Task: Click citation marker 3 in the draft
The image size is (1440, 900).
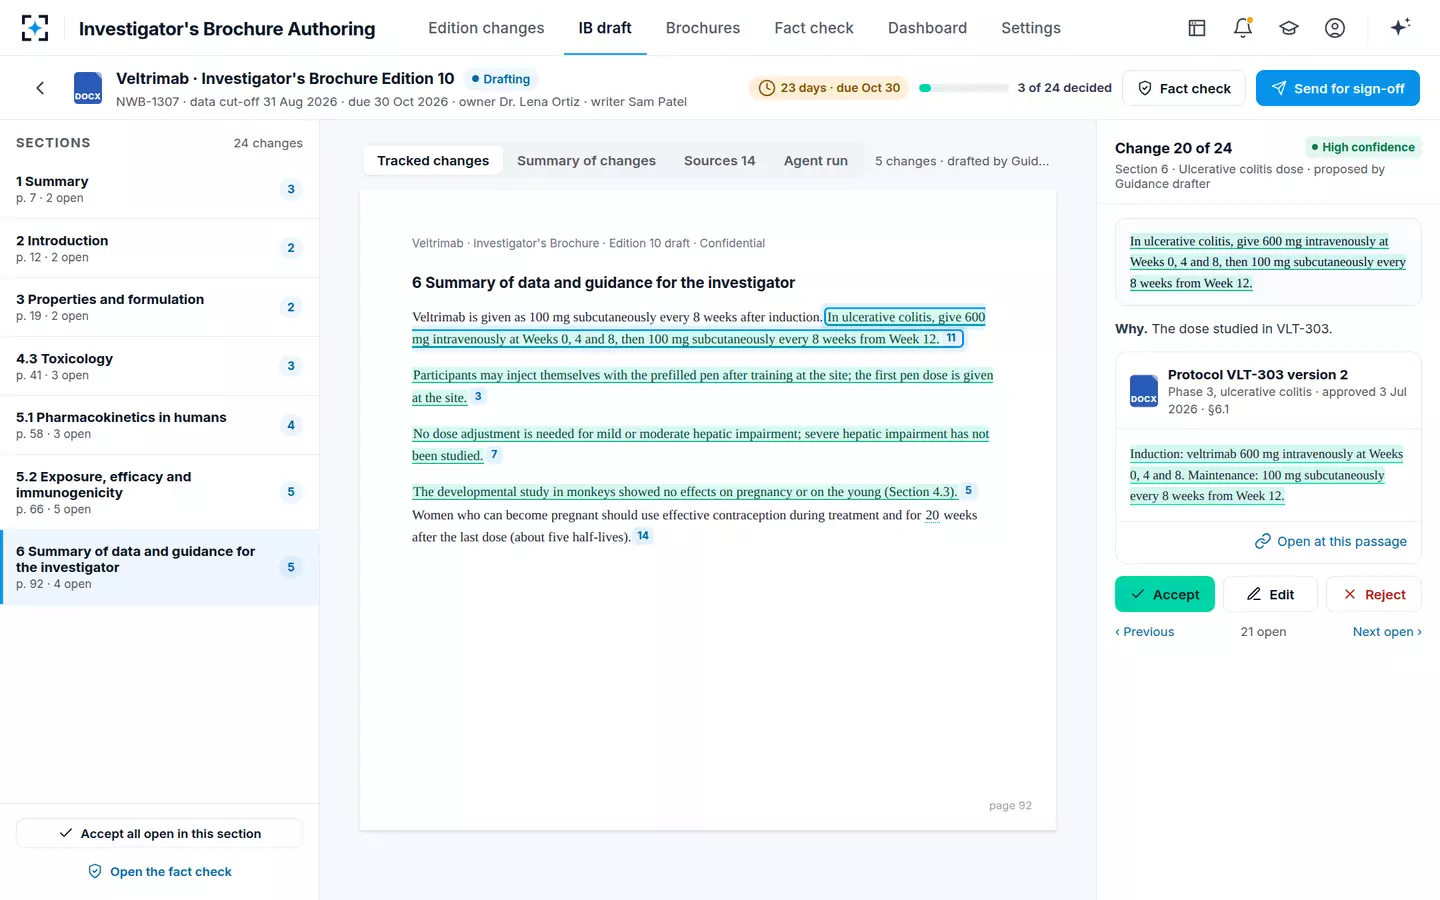Action: [478, 396]
